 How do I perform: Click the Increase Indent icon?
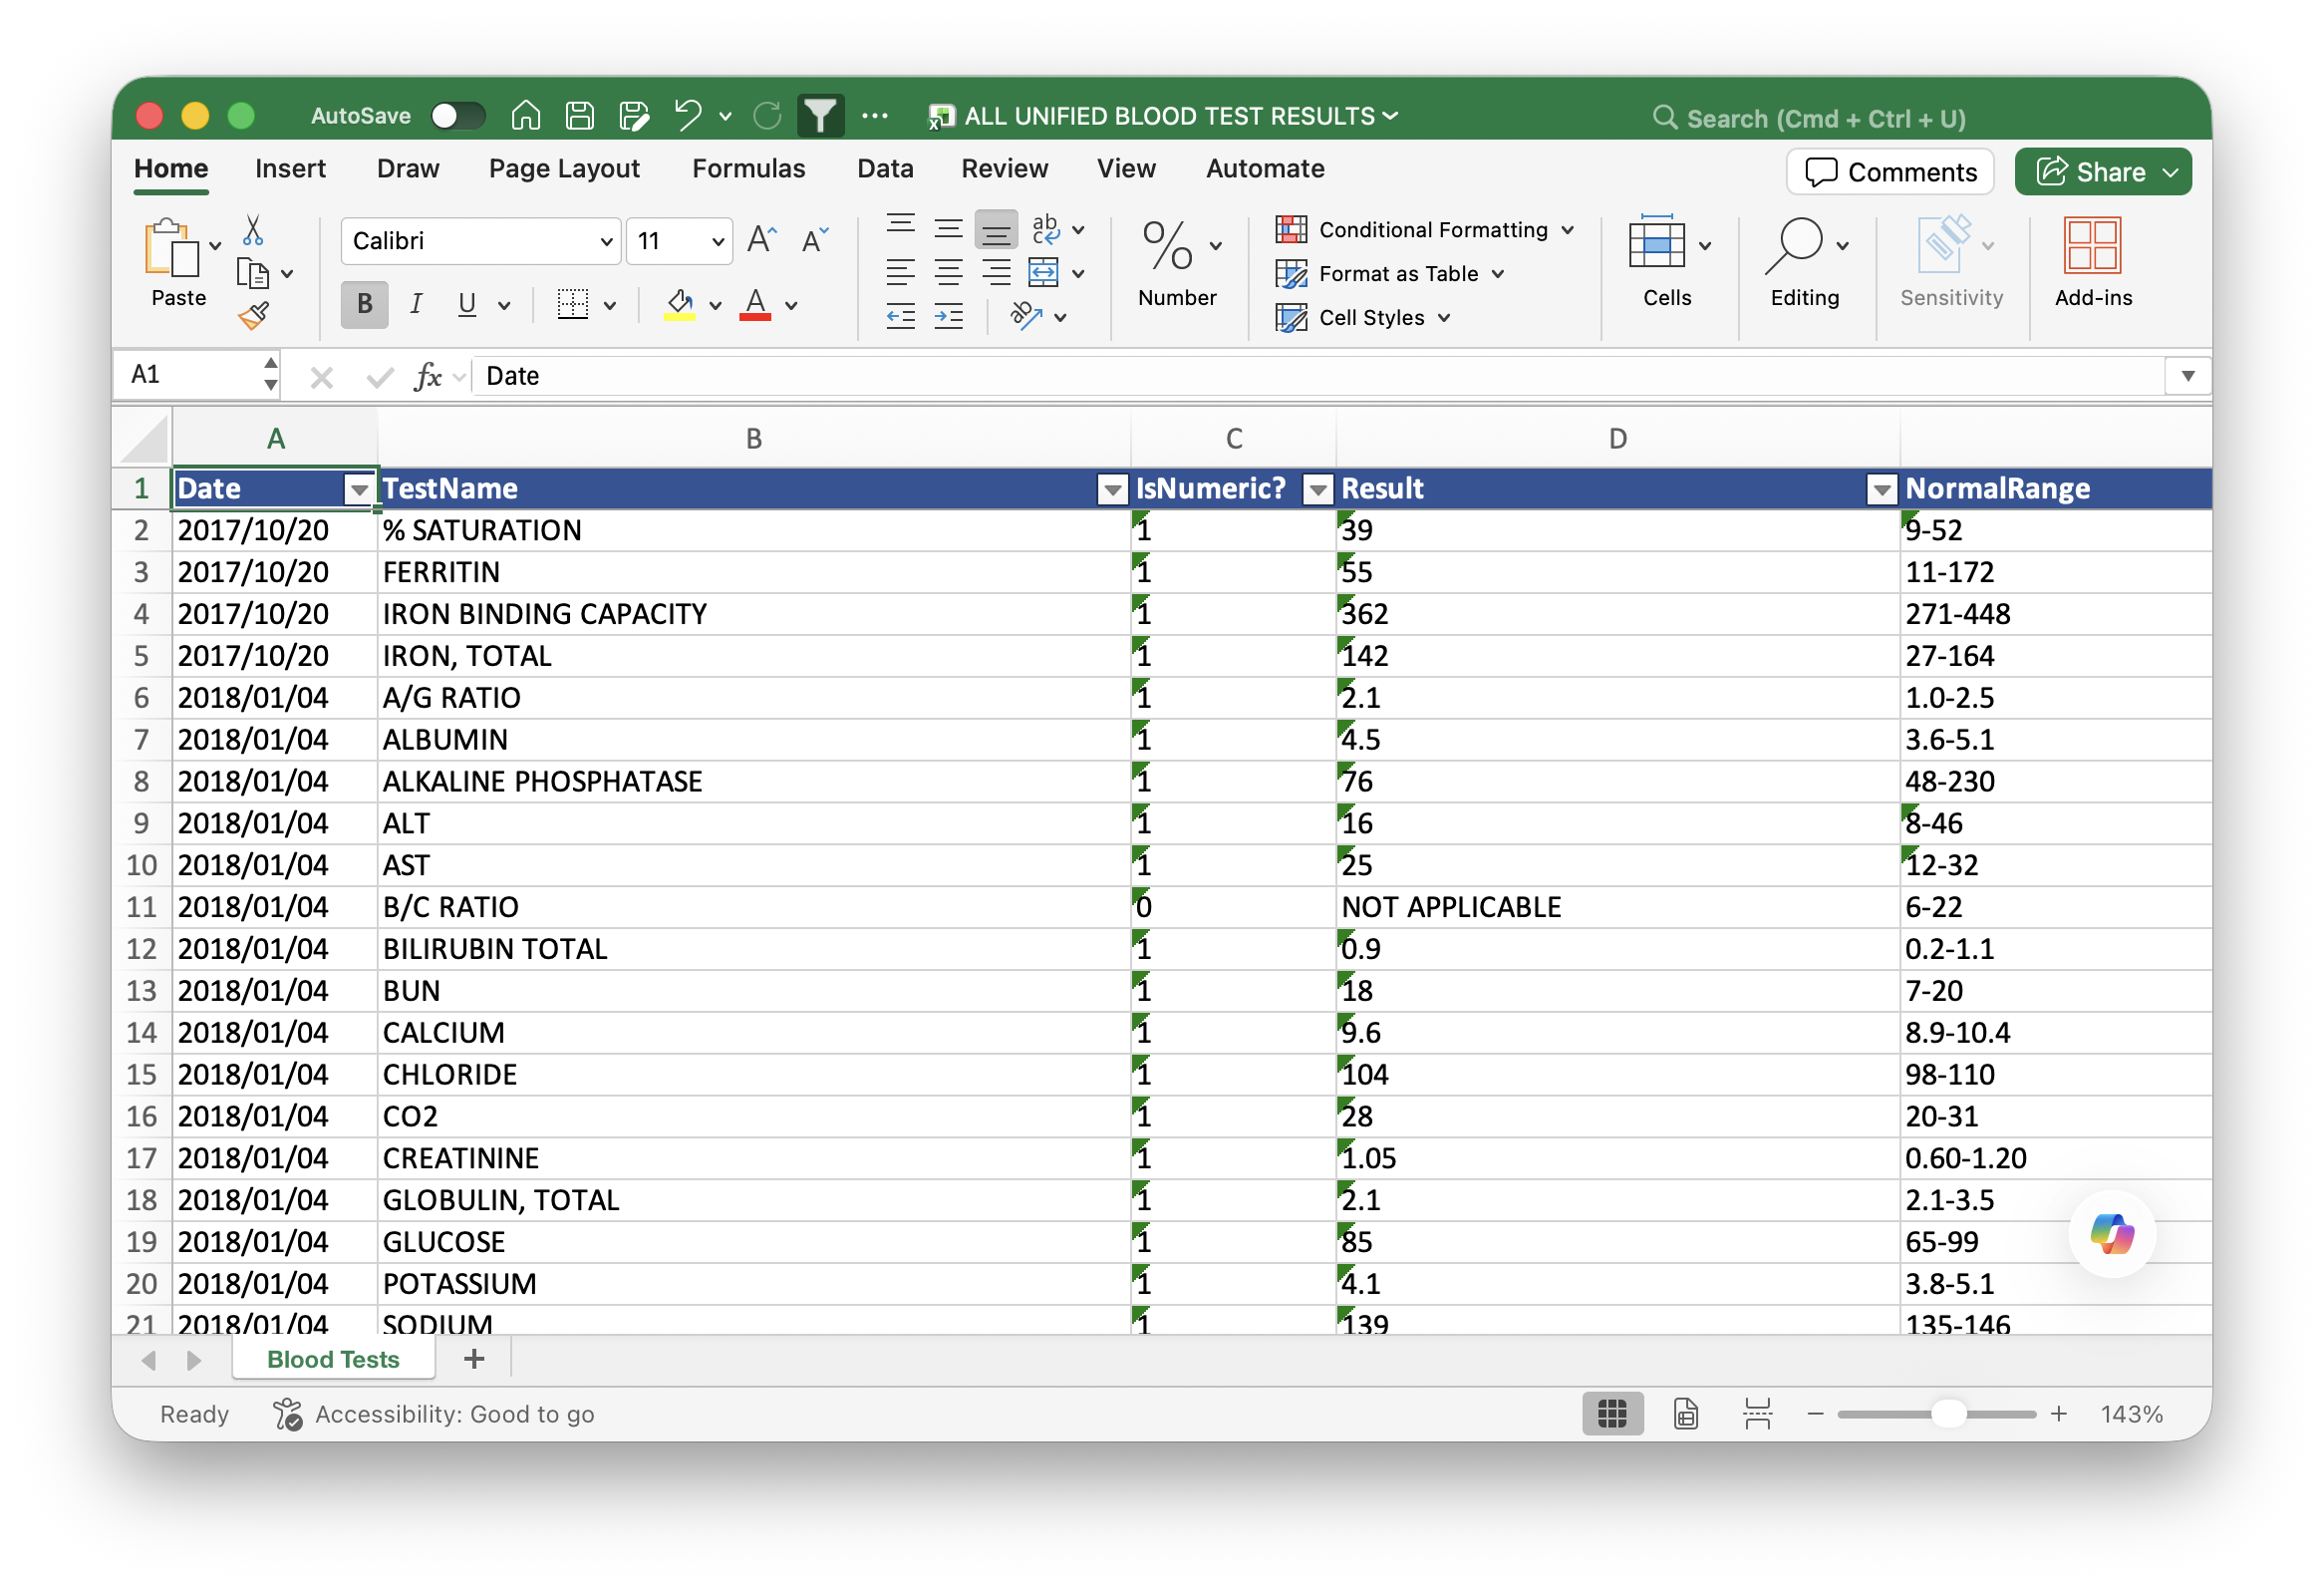click(948, 317)
